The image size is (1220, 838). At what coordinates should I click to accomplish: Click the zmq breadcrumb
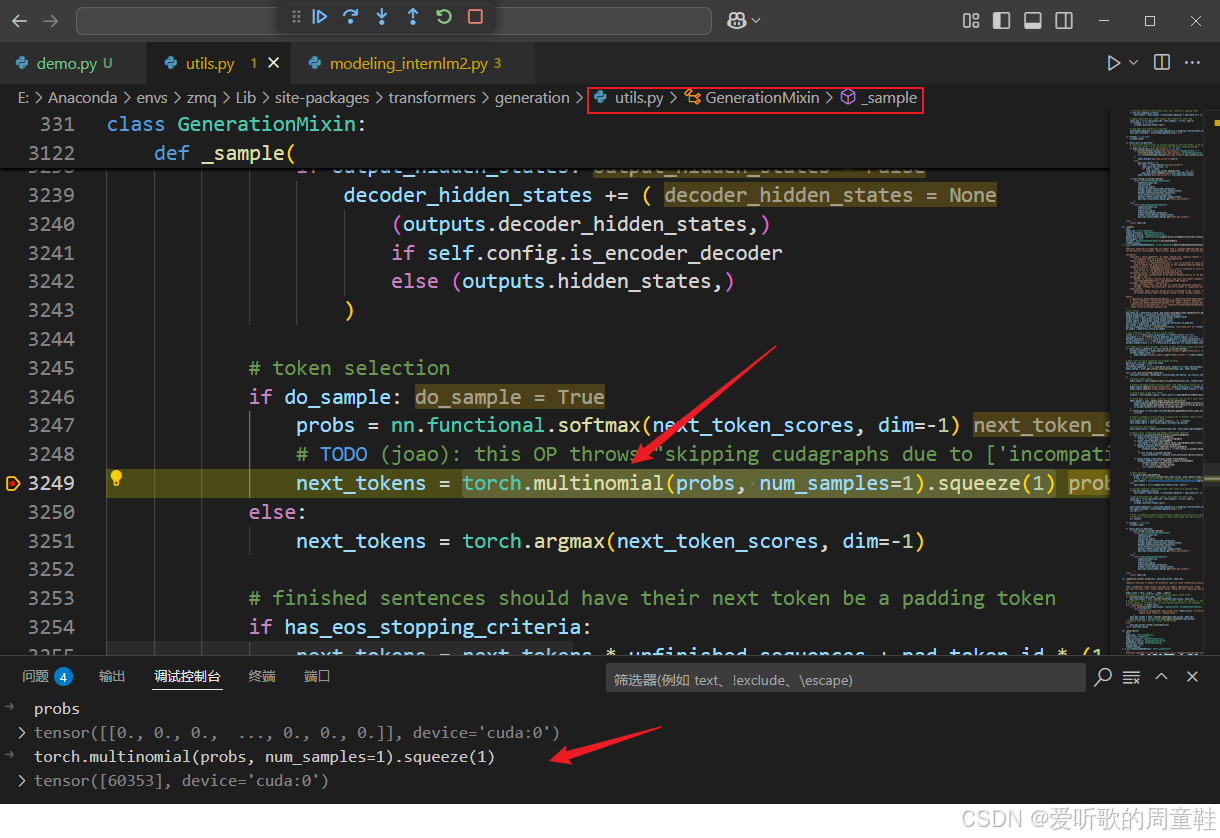[203, 98]
